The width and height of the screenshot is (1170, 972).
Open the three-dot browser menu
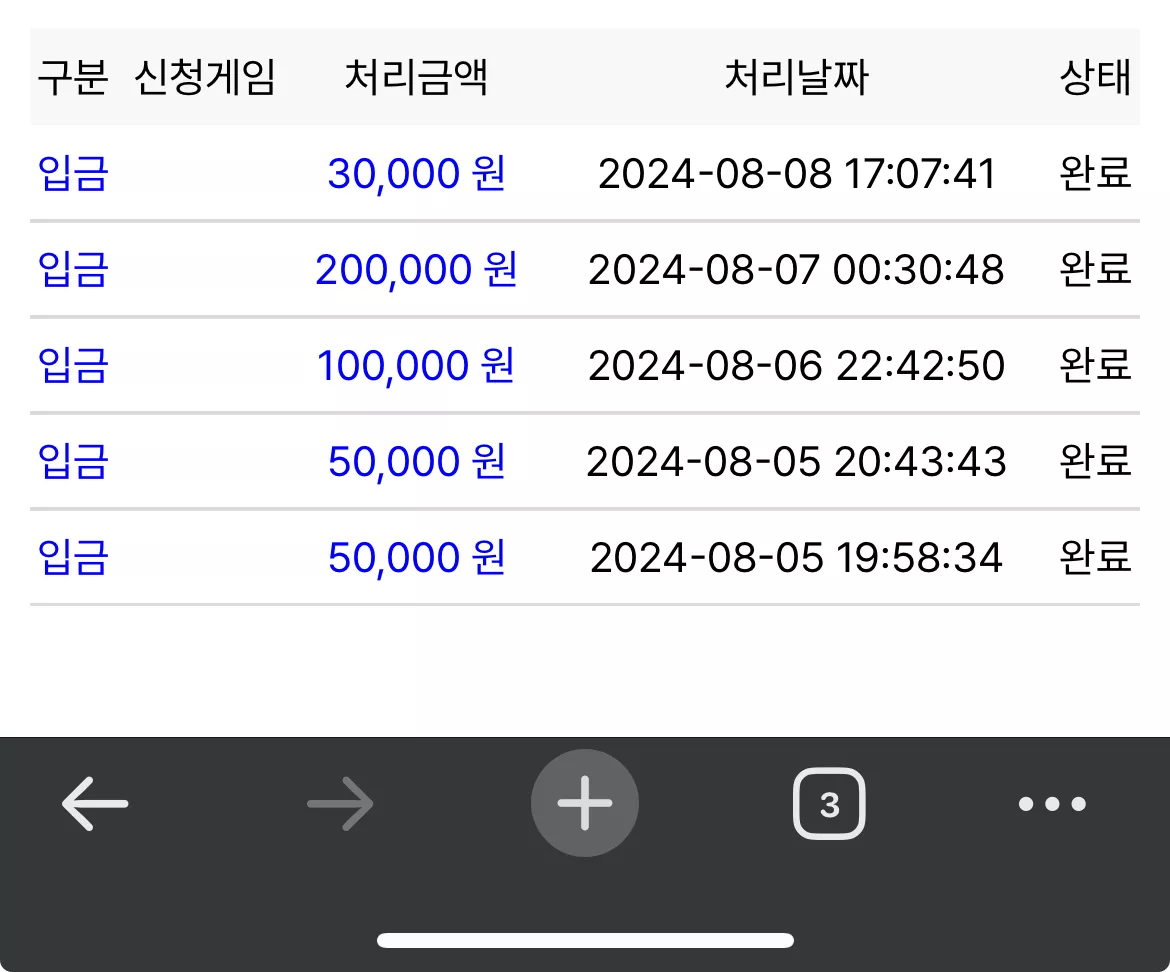1052,803
